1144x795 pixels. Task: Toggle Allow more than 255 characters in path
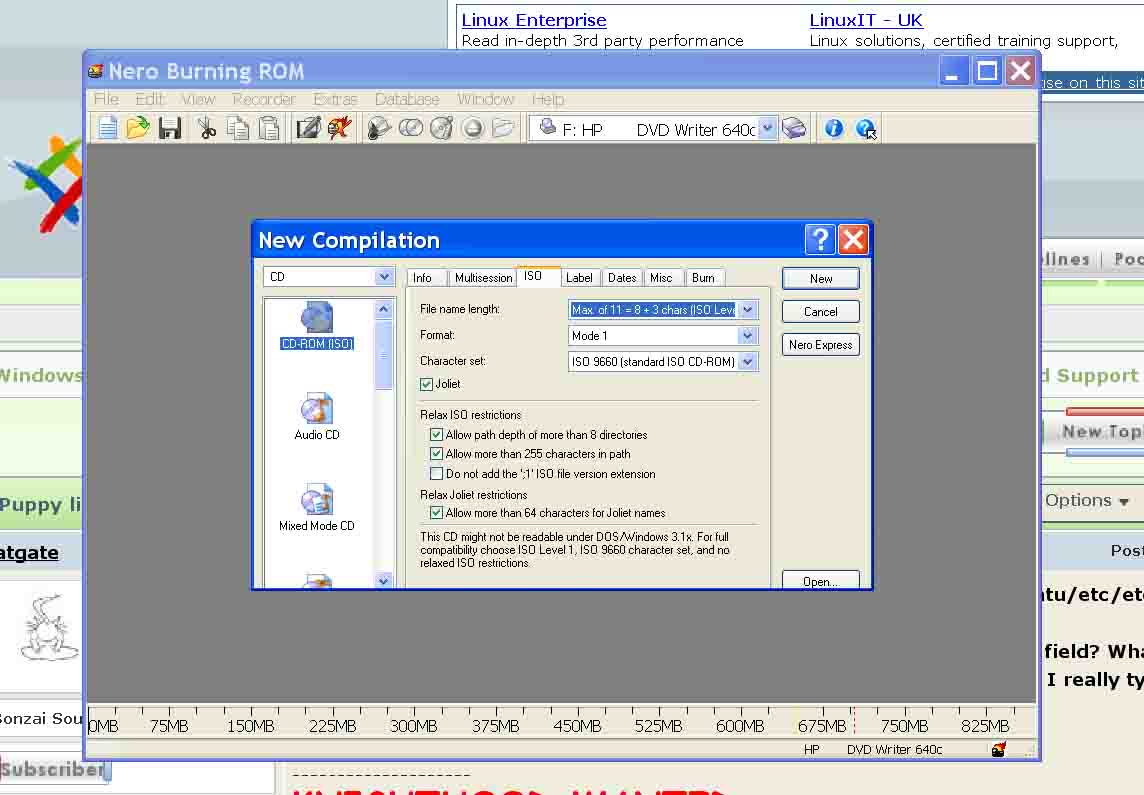[x=436, y=454]
